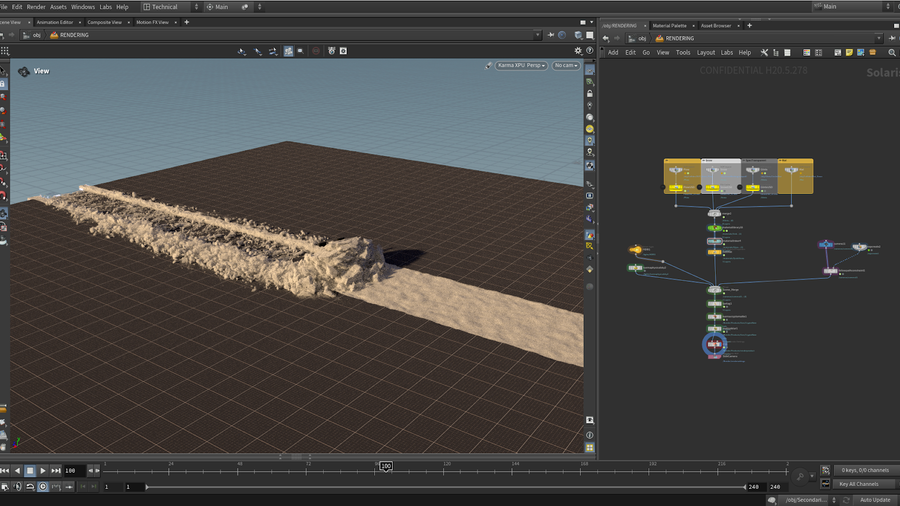Open the network editor Add menu
The width and height of the screenshot is (900, 506).
pos(613,53)
